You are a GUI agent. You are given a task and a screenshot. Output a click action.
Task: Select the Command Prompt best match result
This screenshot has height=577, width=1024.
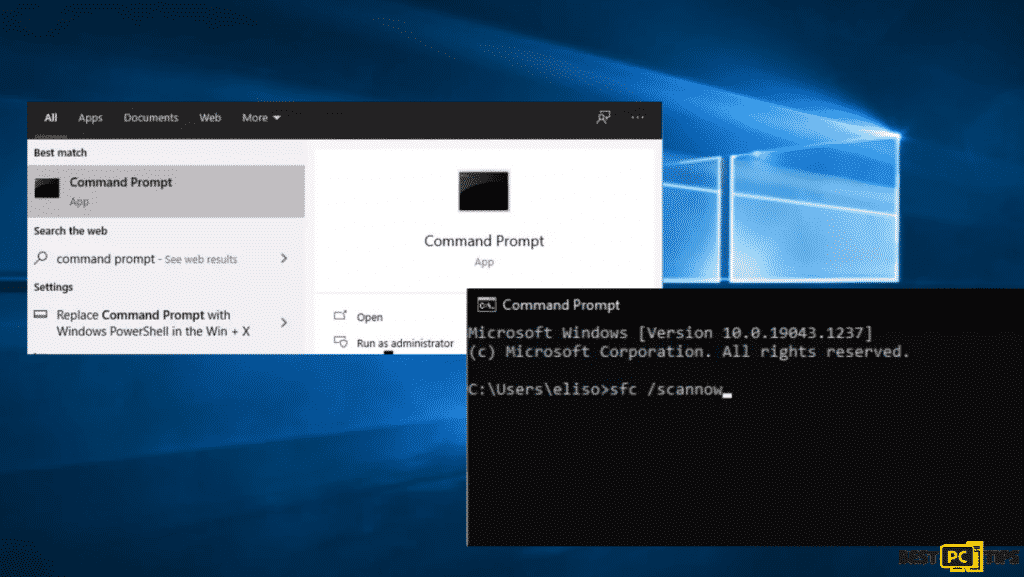click(x=166, y=191)
